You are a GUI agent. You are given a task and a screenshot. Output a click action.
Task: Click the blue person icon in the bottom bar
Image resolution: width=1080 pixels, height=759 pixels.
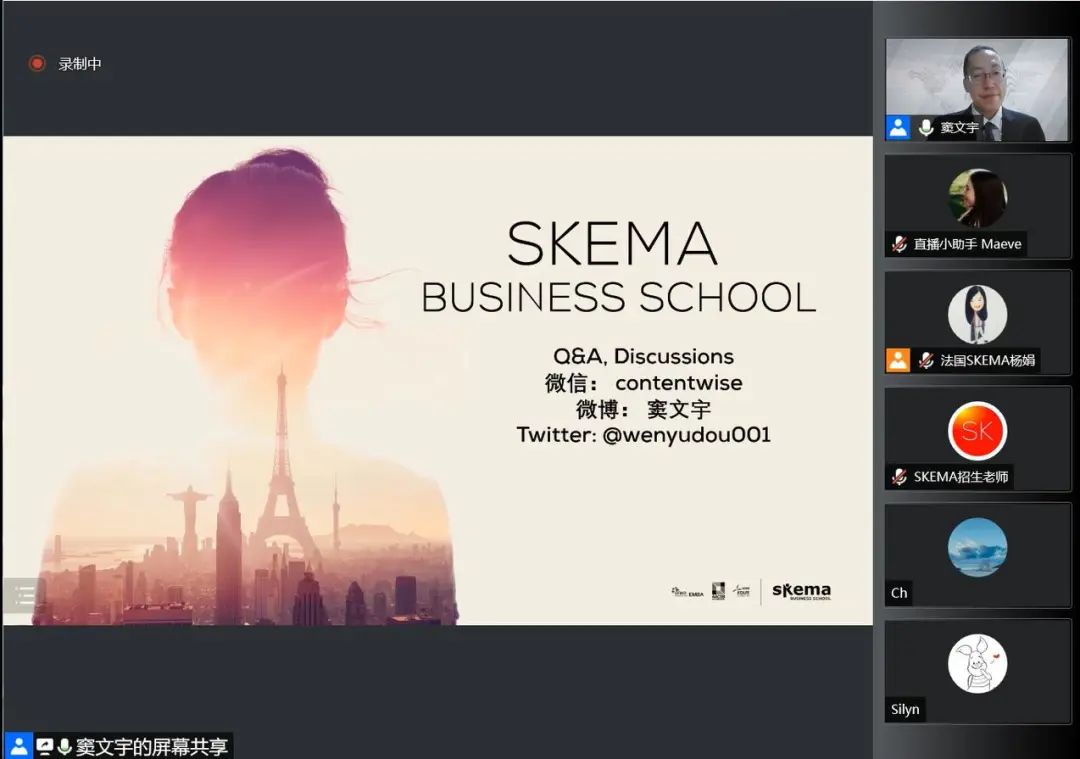(19, 746)
